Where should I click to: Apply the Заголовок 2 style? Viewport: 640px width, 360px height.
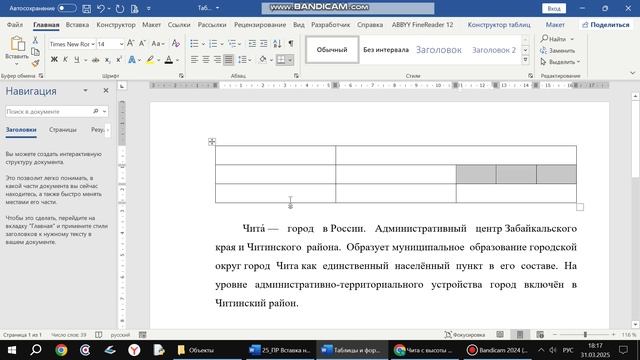494,50
